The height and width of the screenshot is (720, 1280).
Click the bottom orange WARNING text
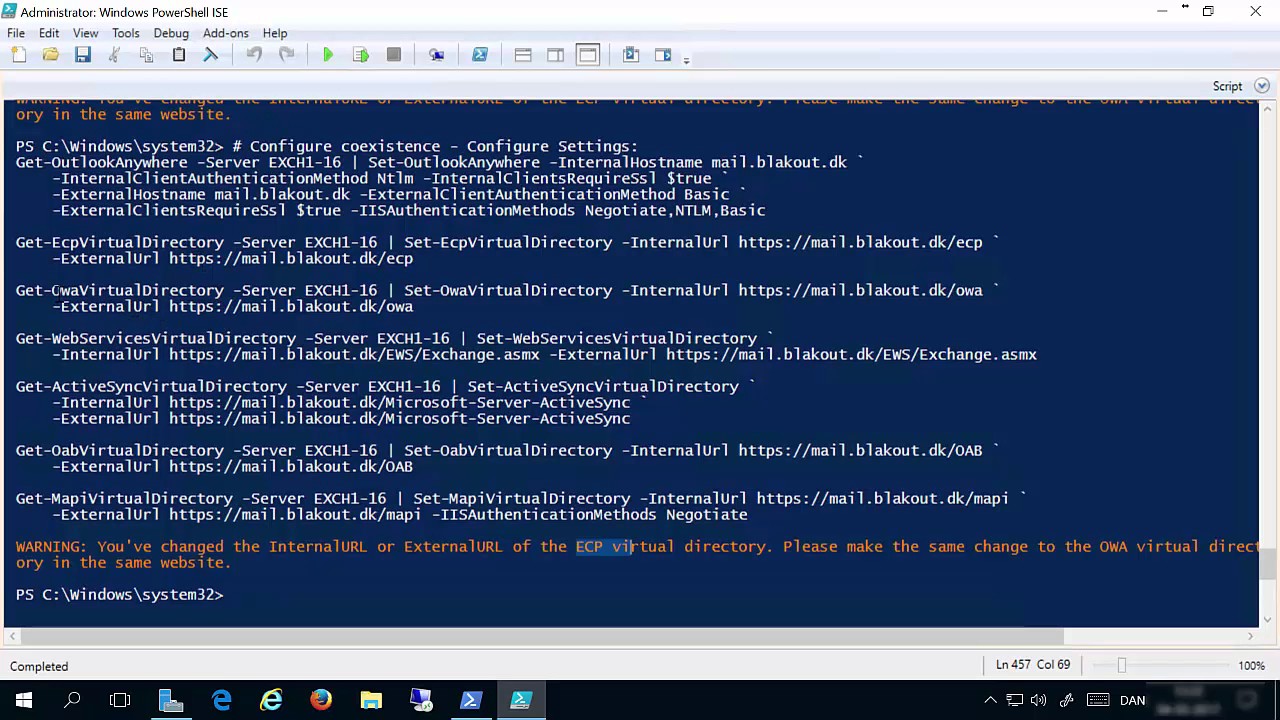pos(636,554)
